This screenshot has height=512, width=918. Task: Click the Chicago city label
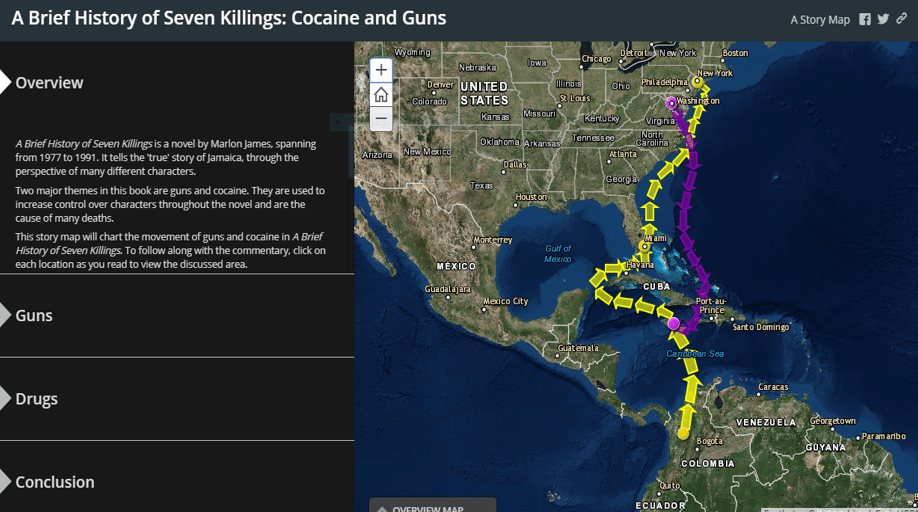596,59
